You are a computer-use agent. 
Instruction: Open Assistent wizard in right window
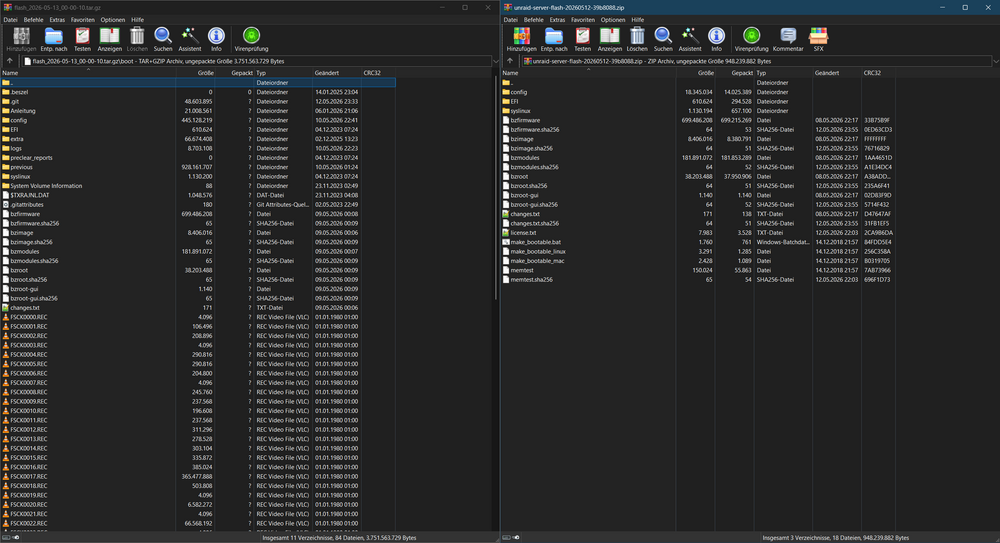coord(689,39)
